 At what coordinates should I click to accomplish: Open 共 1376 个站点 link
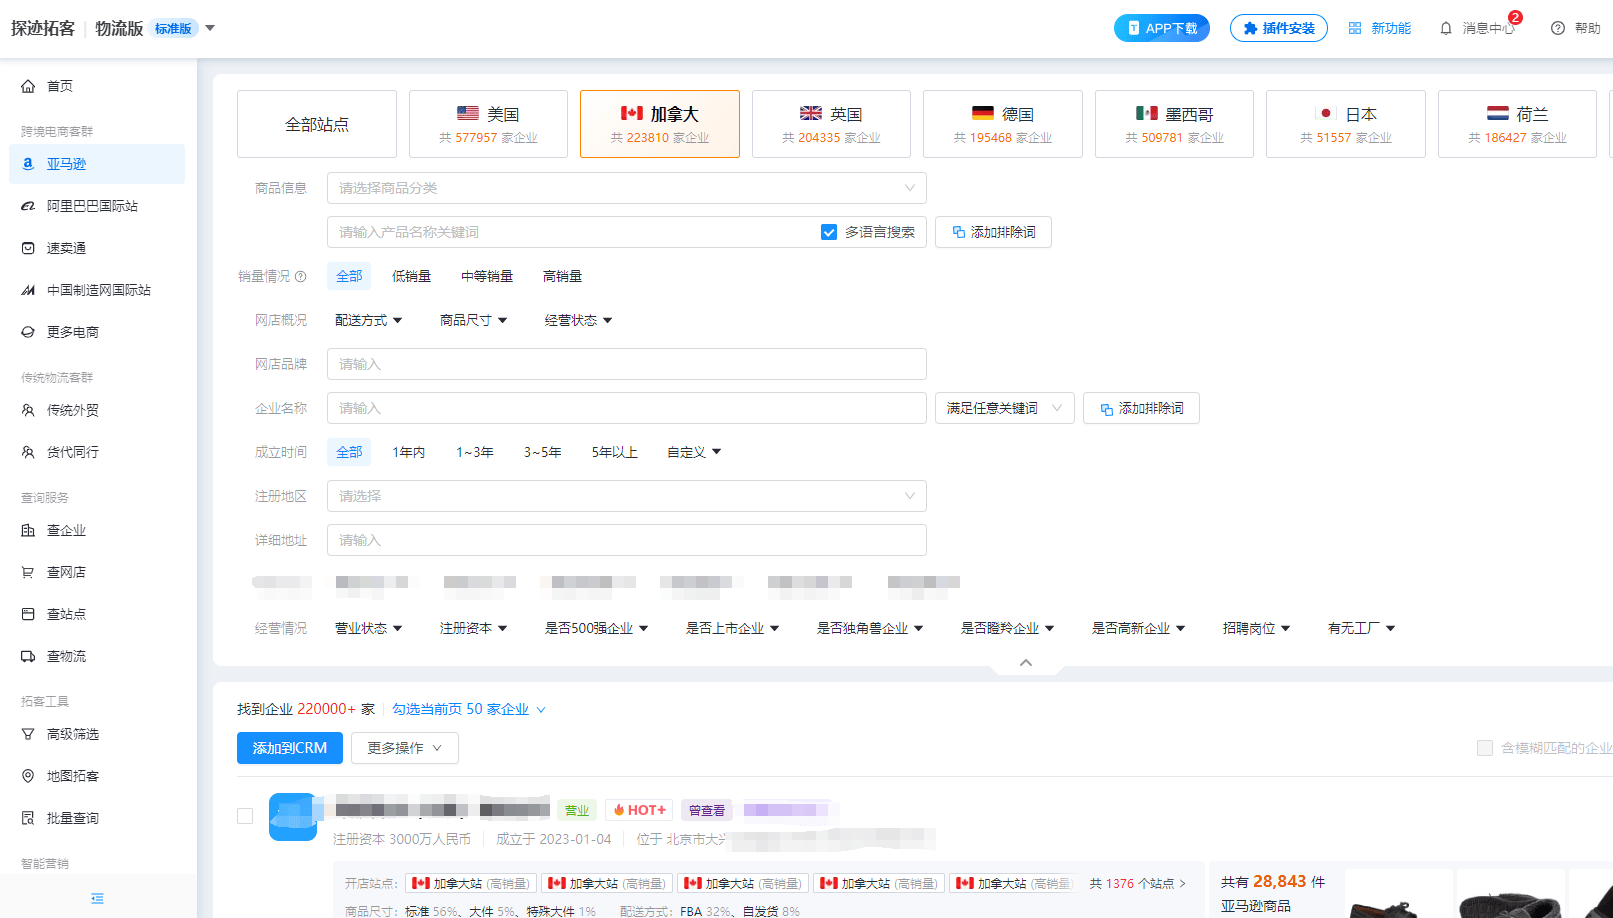pos(1138,884)
